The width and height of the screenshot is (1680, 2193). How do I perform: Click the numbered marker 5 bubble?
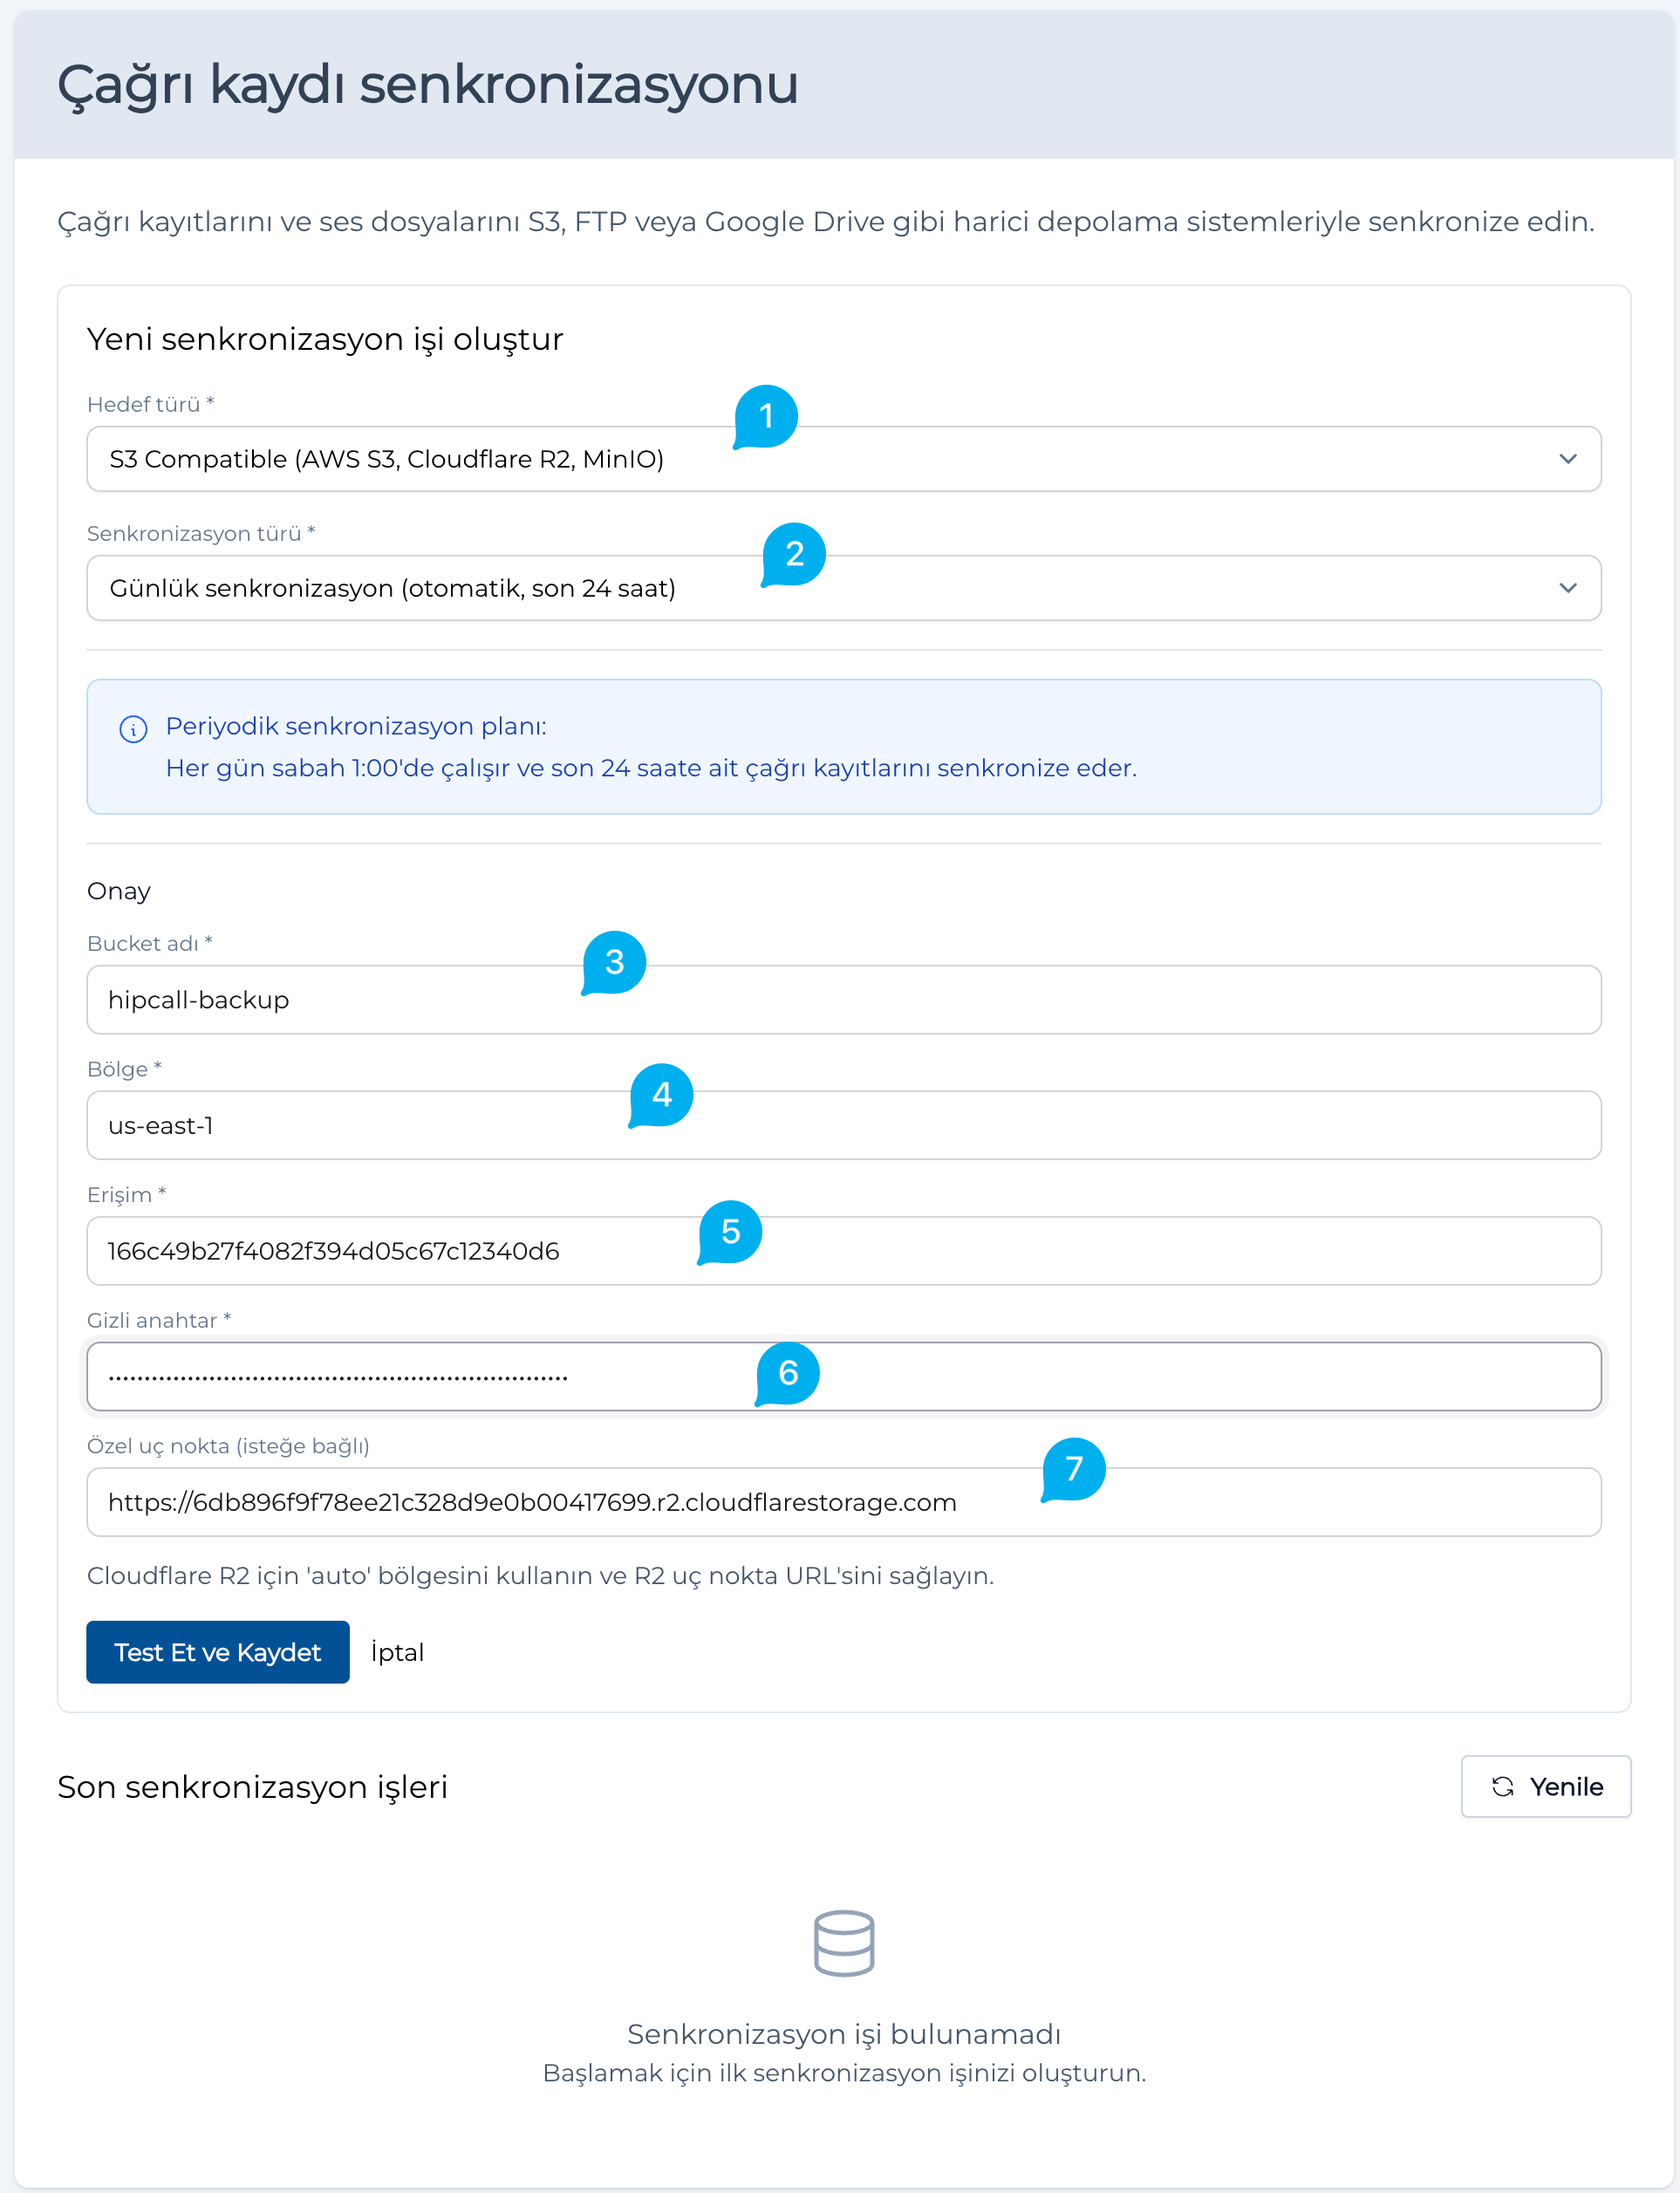pyautogui.click(x=730, y=1232)
